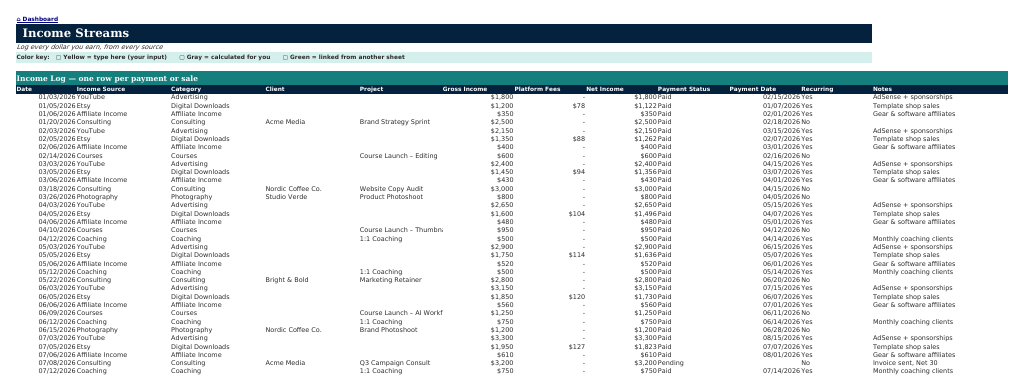Select the Income Streams title
This screenshot has height=391, width=1024.
76,33
